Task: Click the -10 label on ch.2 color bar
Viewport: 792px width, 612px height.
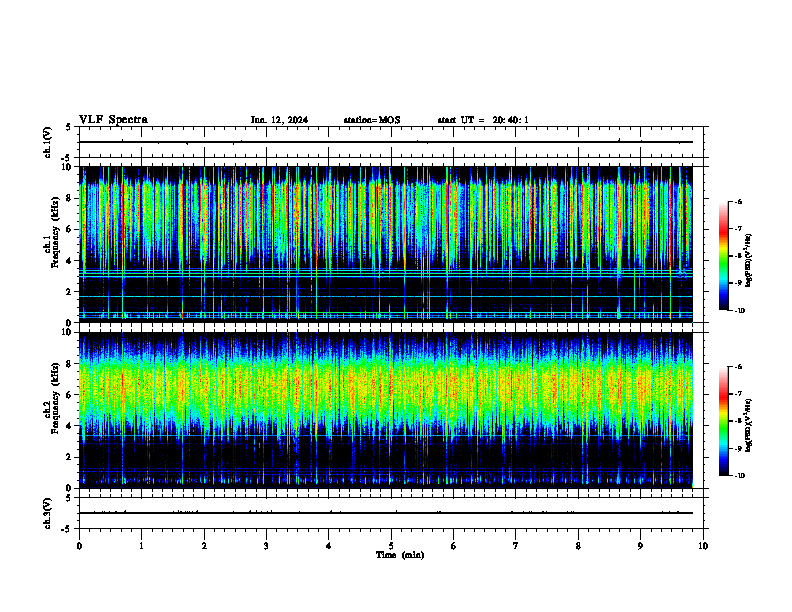Action: 740,476
